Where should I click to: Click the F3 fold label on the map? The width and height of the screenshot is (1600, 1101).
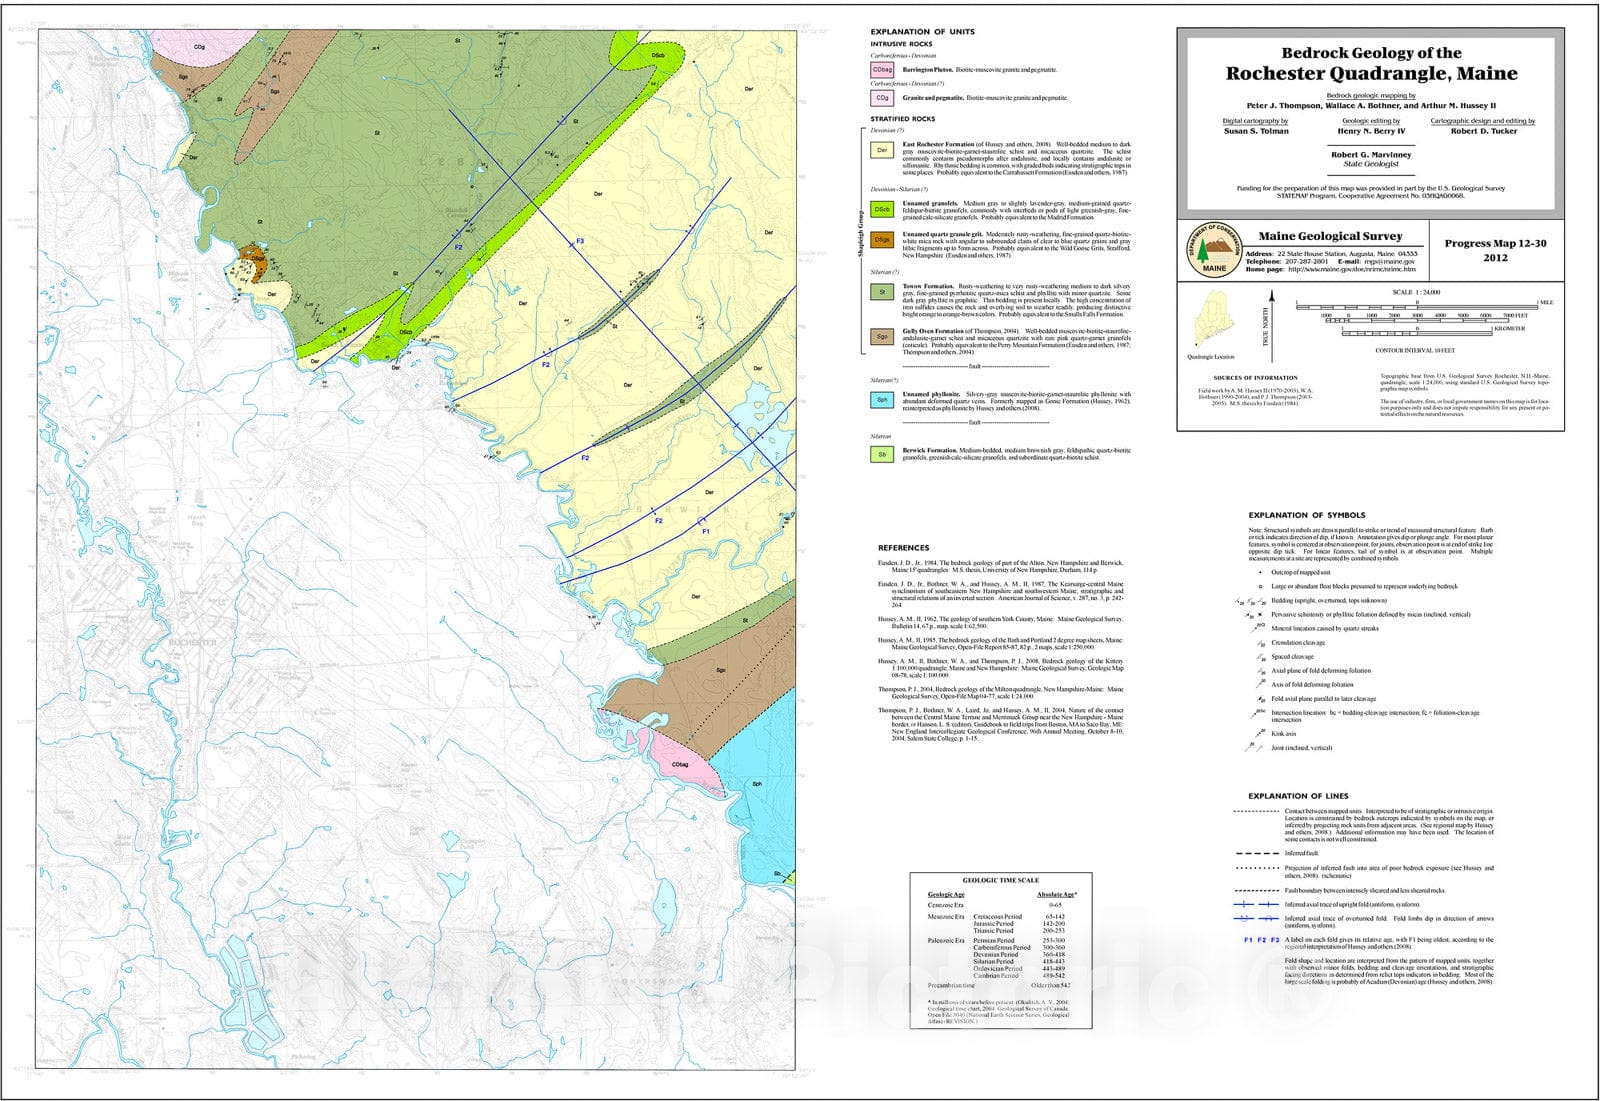pyautogui.click(x=578, y=241)
